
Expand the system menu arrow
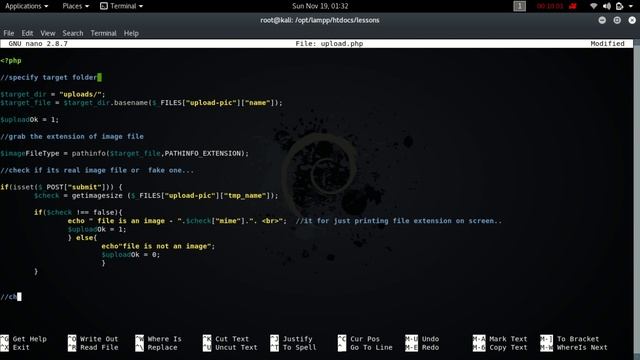tap(631, 6)
